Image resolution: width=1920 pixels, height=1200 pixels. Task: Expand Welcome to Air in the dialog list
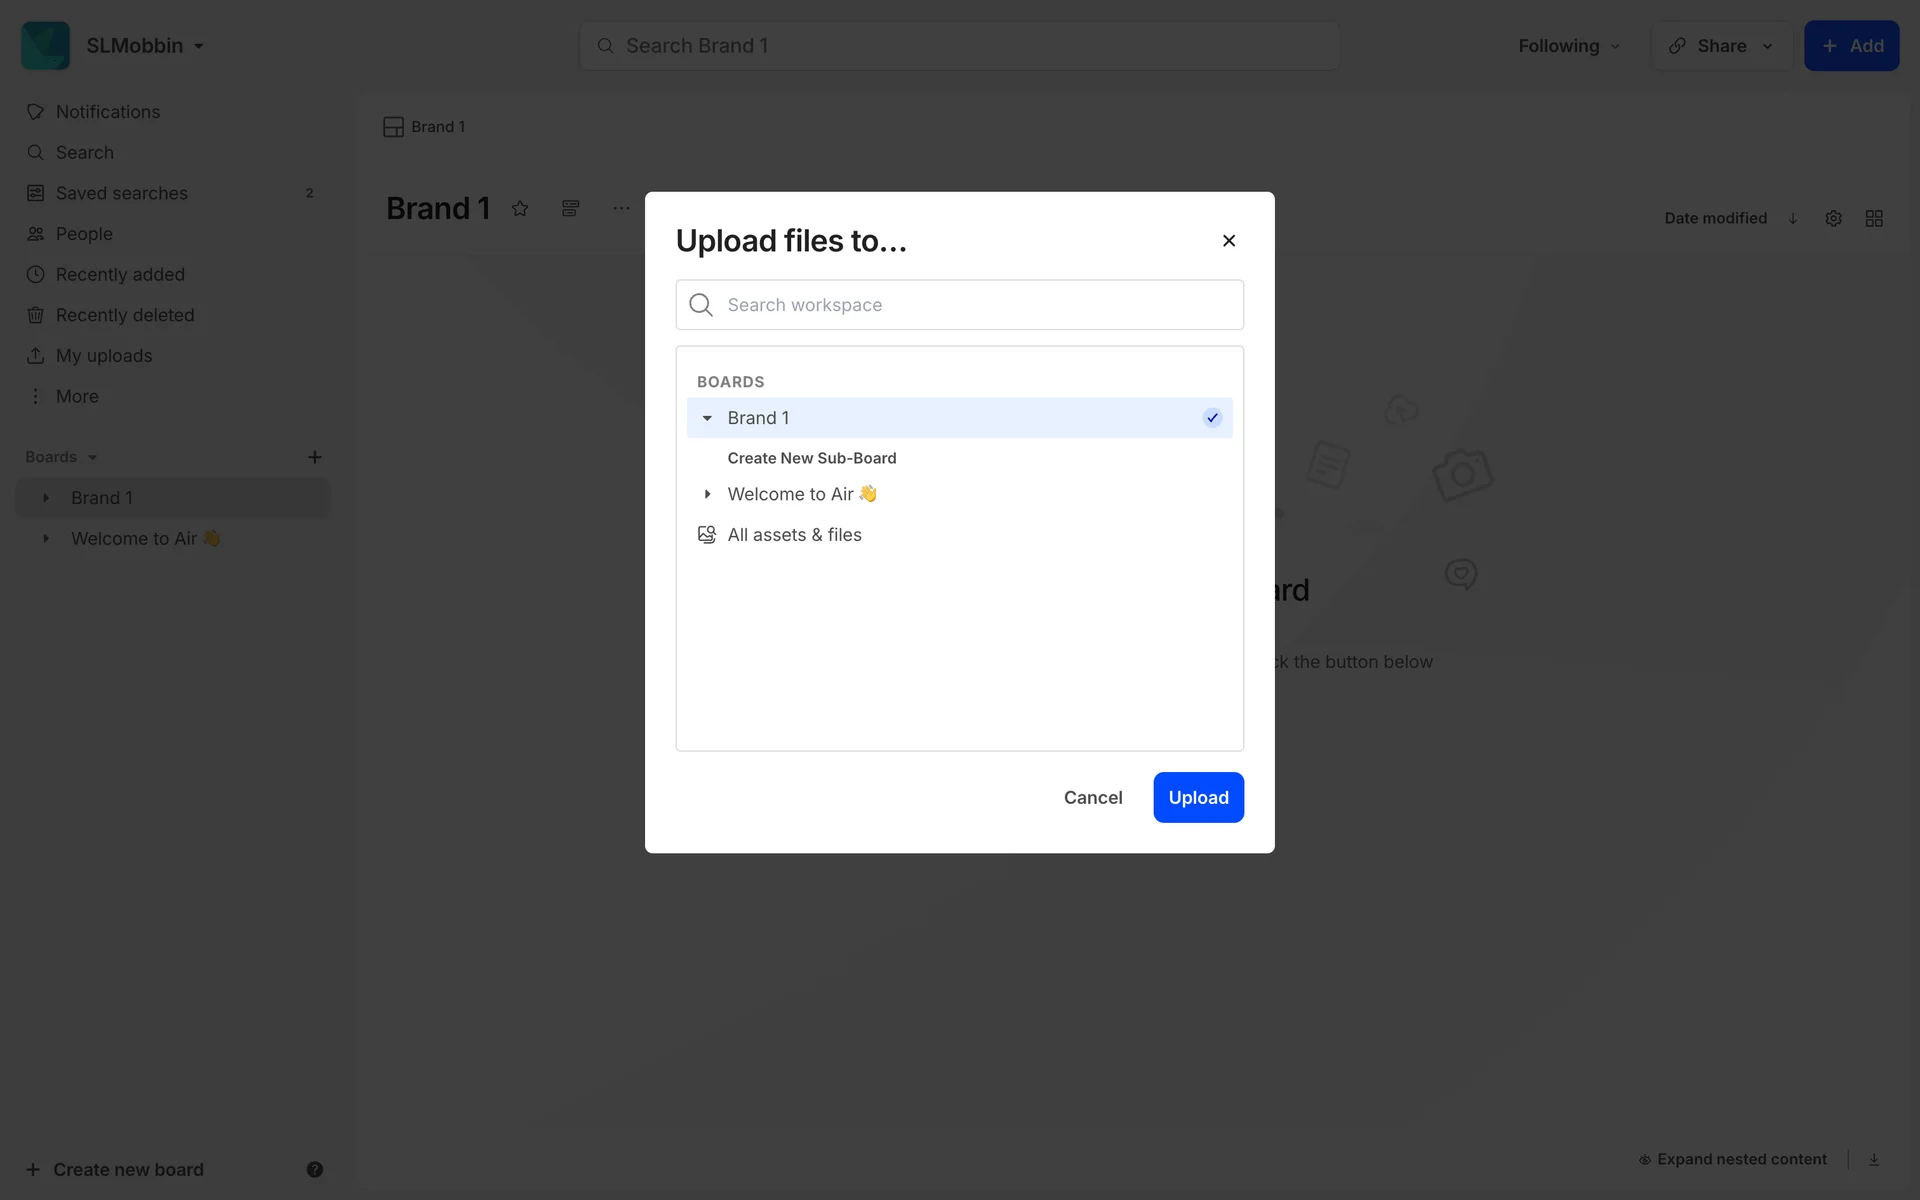tap(707, 494)
